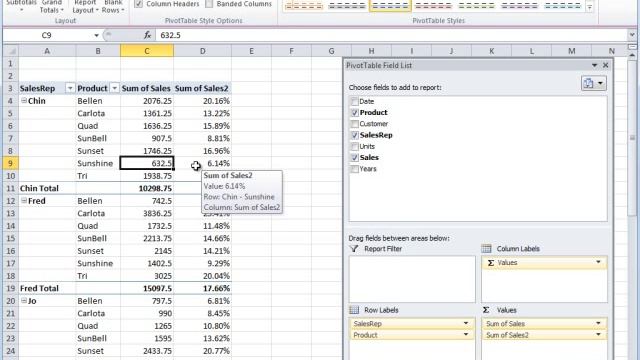Select row 9 header

click(11, 163)
